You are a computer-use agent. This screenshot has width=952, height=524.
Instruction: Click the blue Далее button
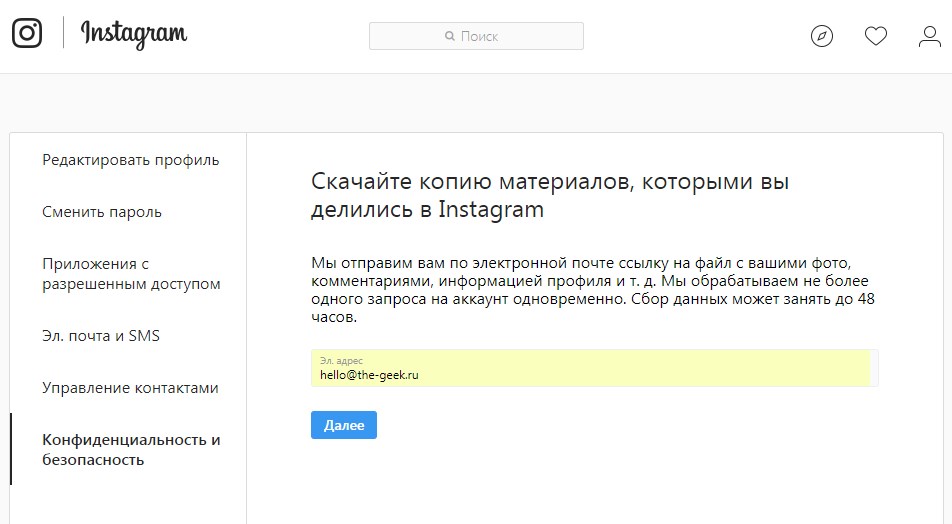(x=344, y=425)
